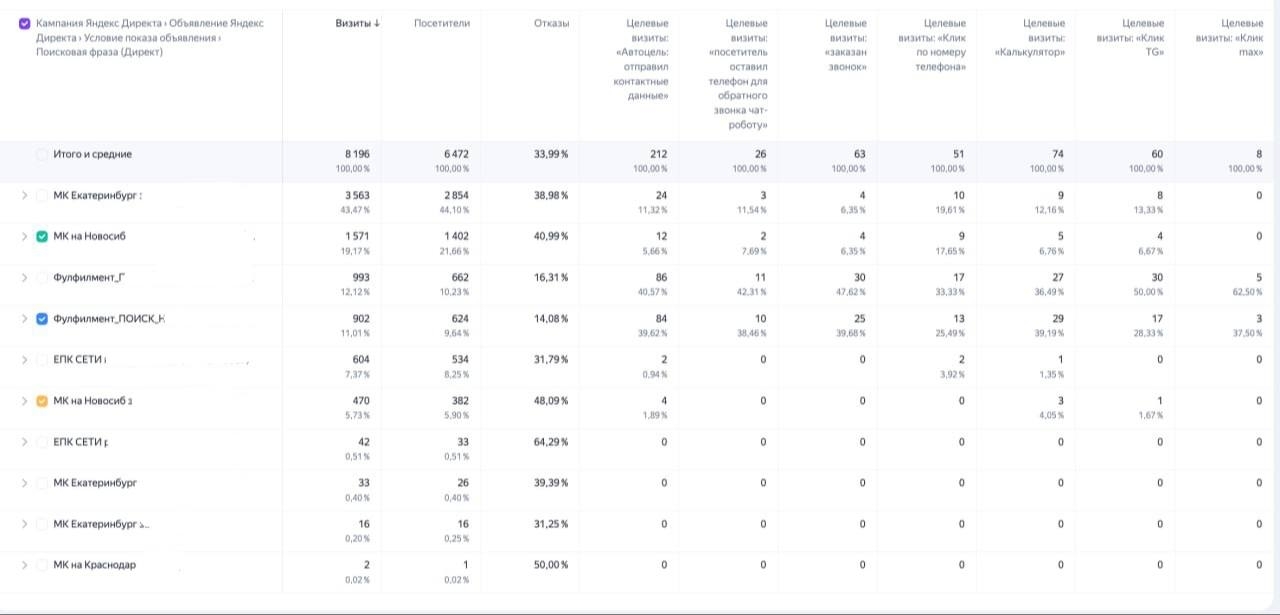Image resolution: width=1280 pixels, height=615 pixels.
Task: Sort by Целевые визиты «заказан звонок» column
Action: [845, 45]
